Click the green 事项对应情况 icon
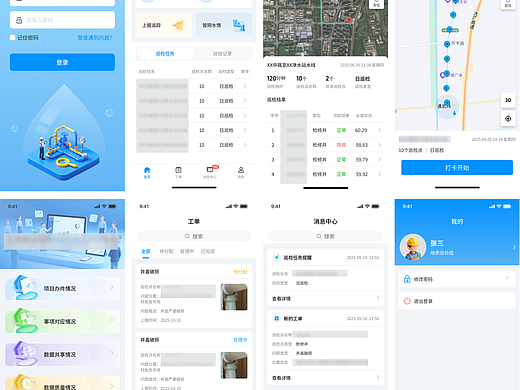Image resolution: width=520 pixels, height=390 pixels. (x=25, y=320)
